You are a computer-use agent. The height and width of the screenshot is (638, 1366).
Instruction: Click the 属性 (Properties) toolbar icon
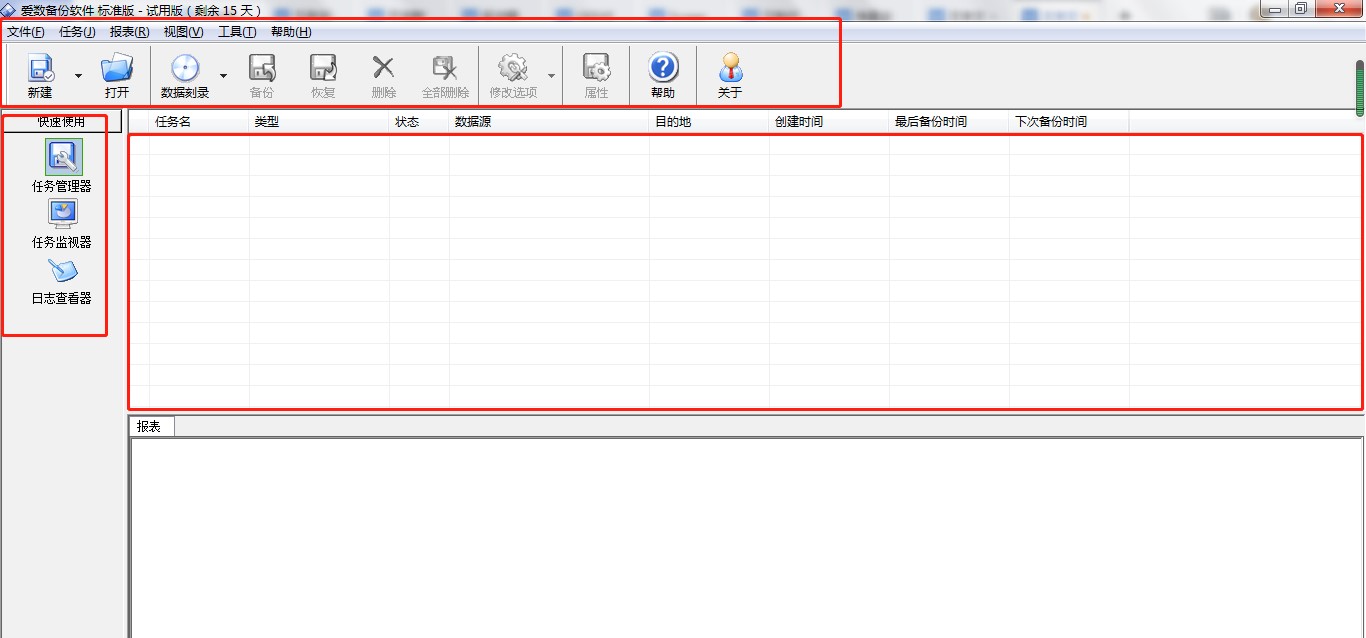597,68
